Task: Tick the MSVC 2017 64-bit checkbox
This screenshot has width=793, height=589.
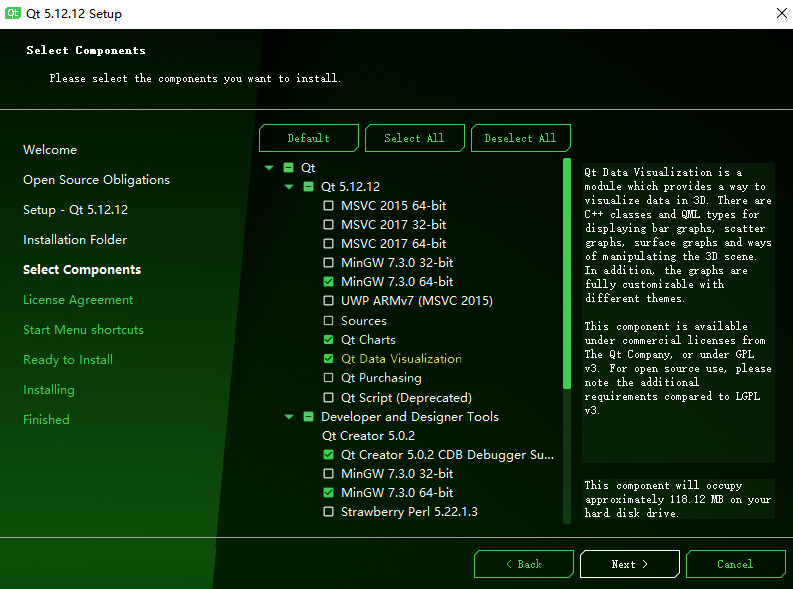Action: 328,244
